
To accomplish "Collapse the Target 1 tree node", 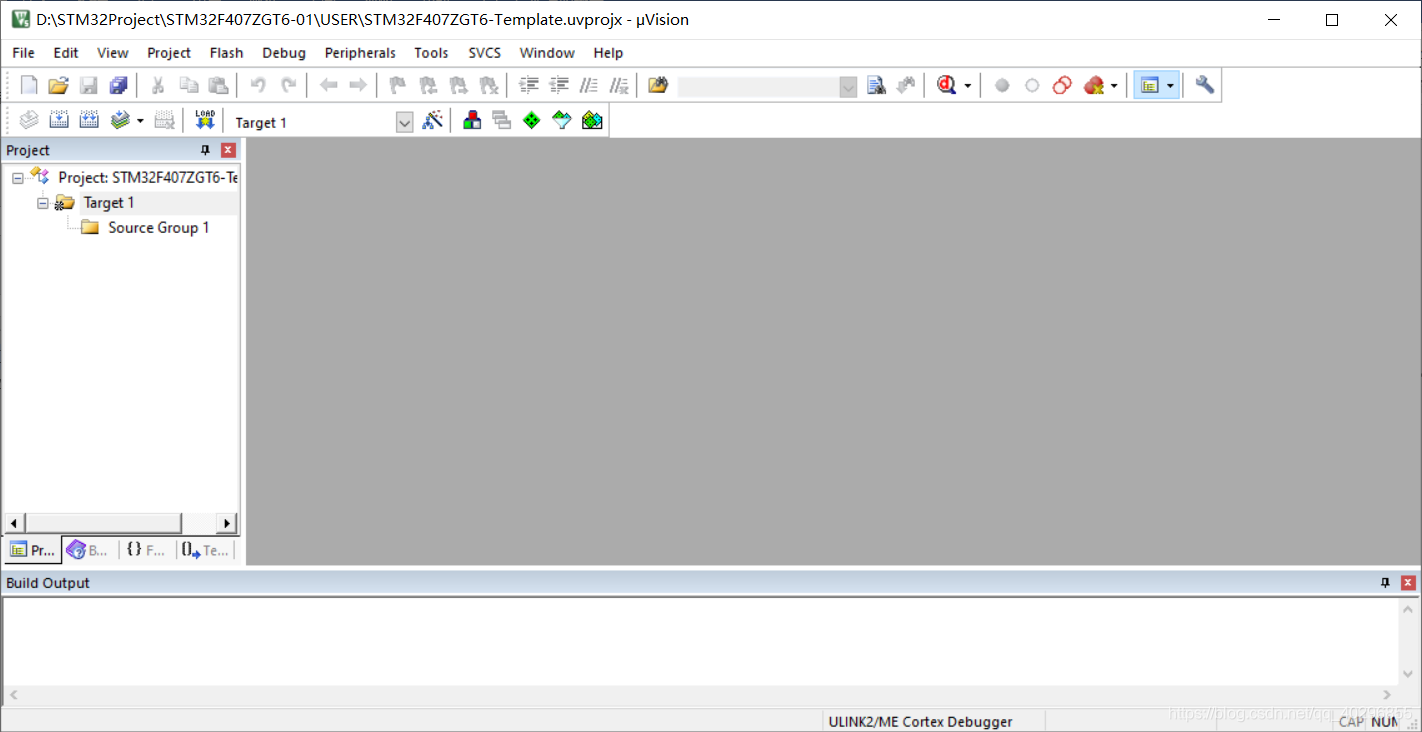I will tap(43, 203).
